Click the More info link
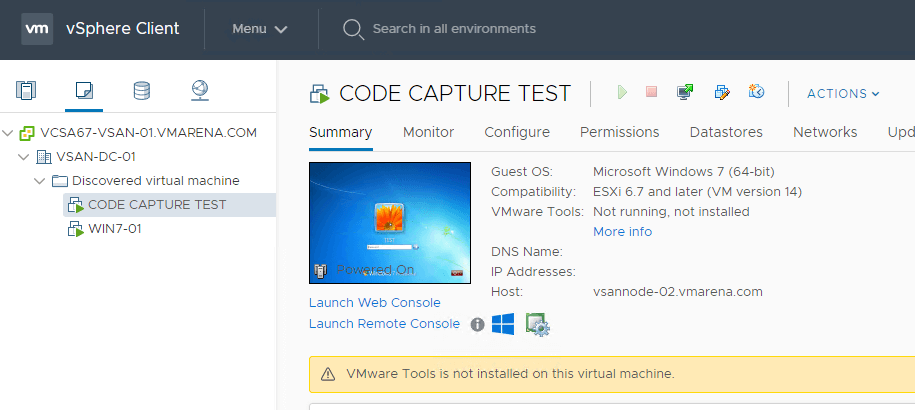Screen dimensions: 915x410 tap(622, 232)
